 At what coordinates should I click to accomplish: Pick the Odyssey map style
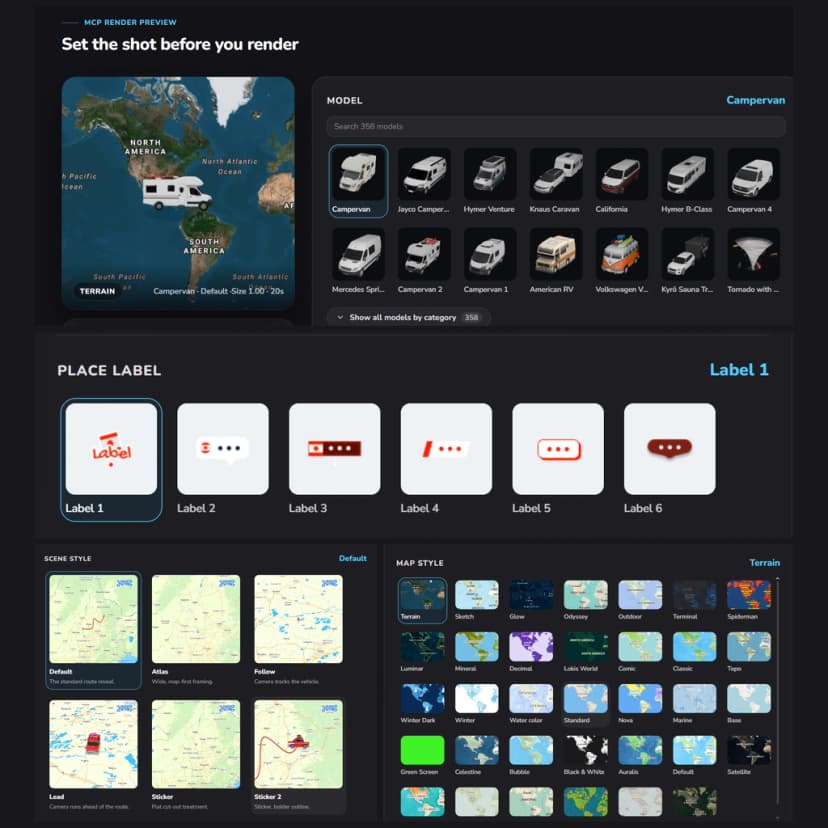[586, 595]
